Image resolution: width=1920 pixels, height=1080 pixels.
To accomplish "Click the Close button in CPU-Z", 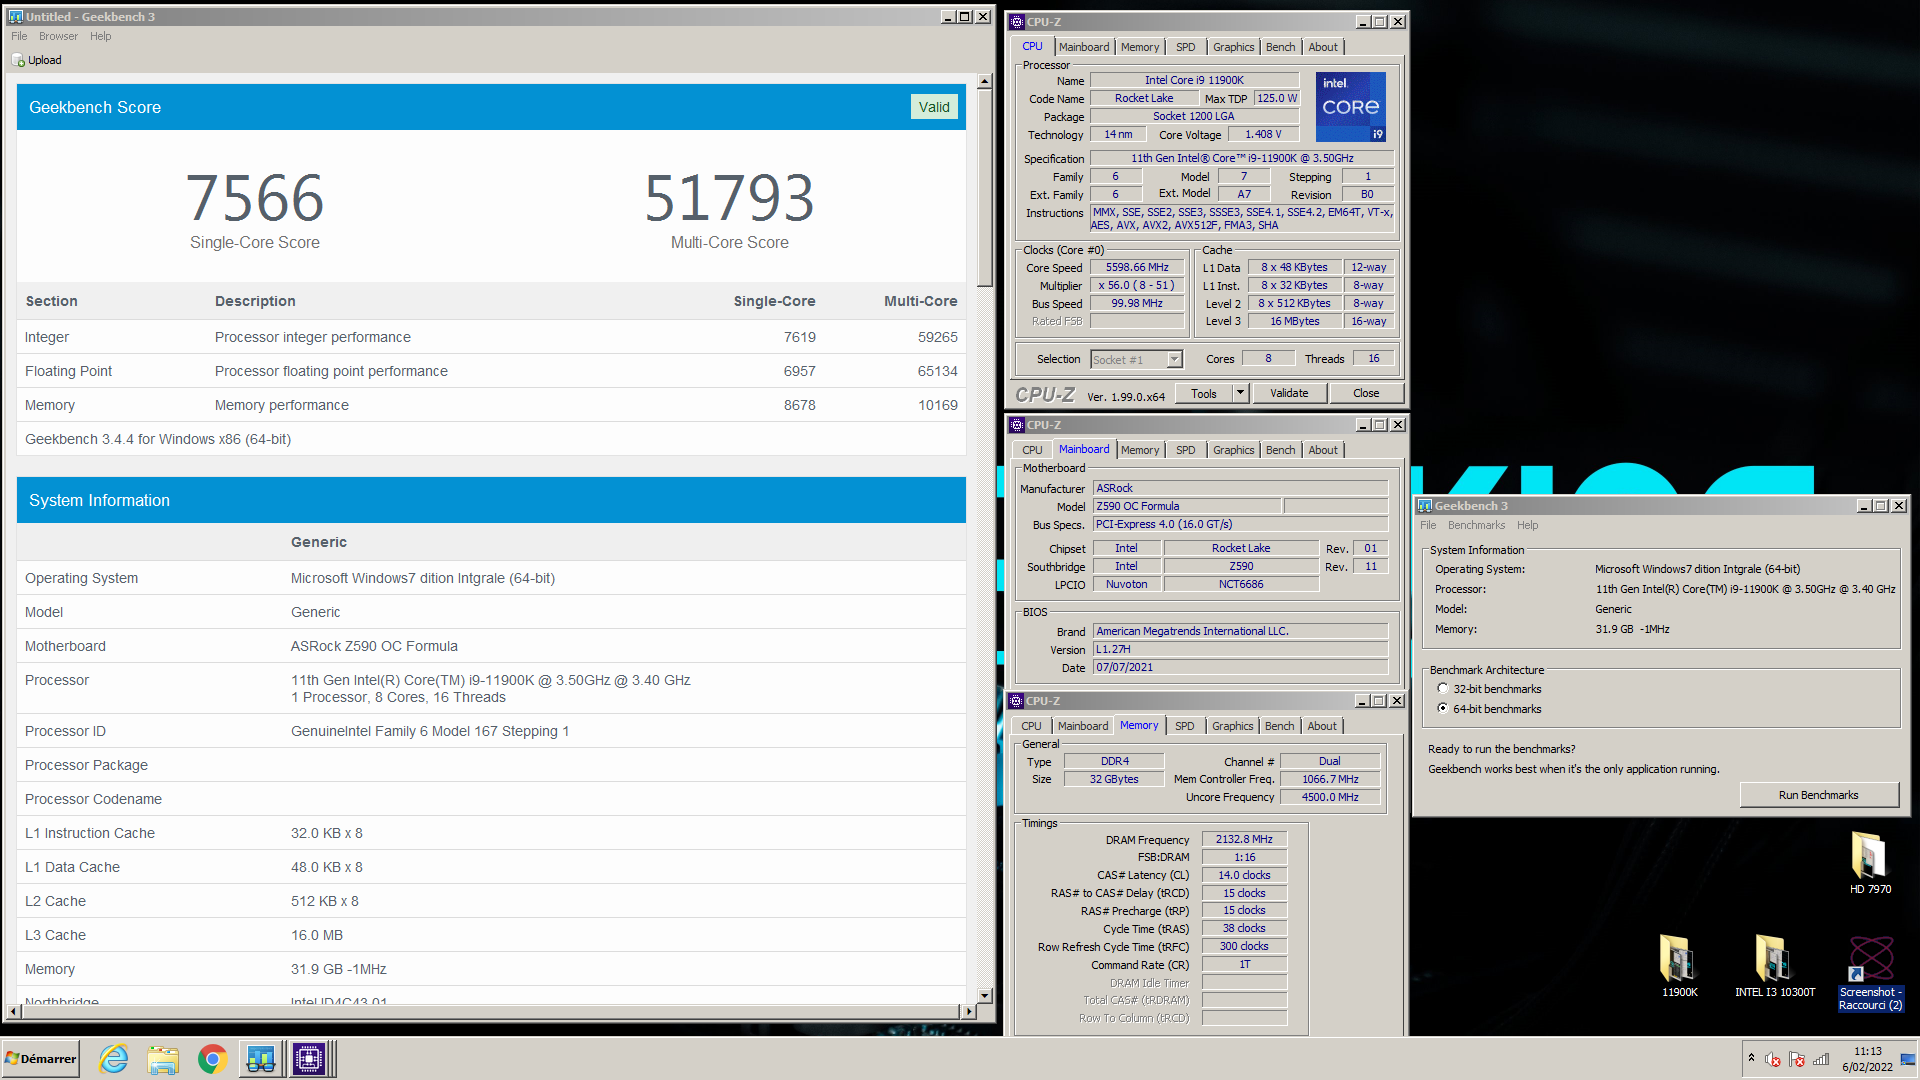I will (x=1366, y=393).
